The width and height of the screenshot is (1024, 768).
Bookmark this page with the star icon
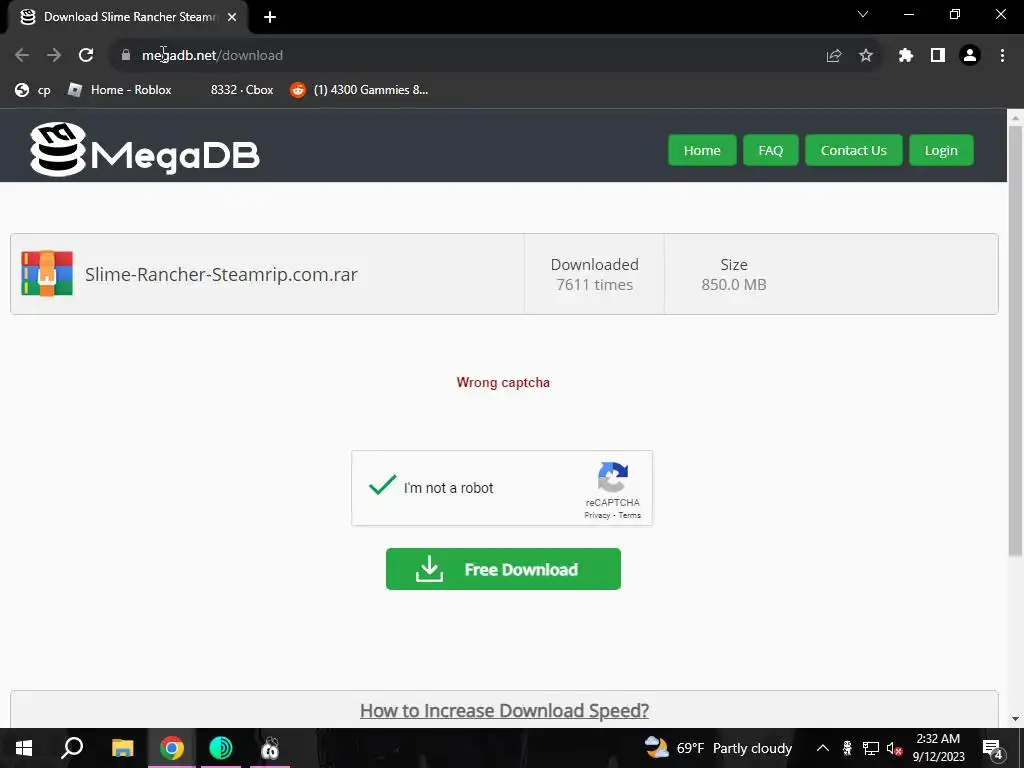(866, 56)
